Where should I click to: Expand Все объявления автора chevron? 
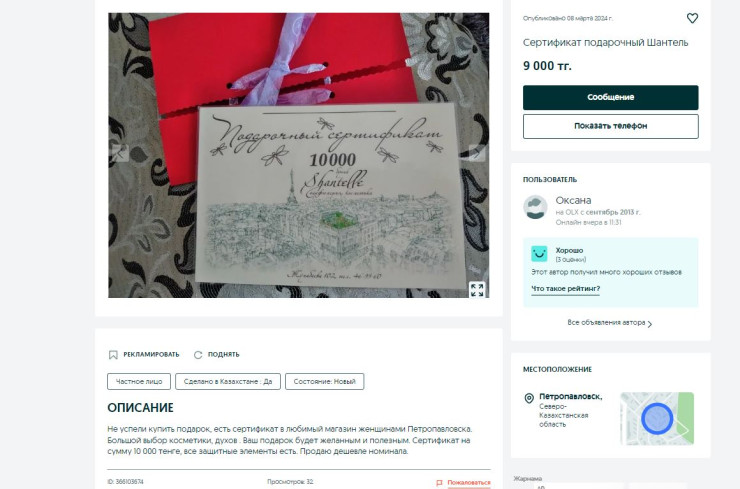pos(650,324)
